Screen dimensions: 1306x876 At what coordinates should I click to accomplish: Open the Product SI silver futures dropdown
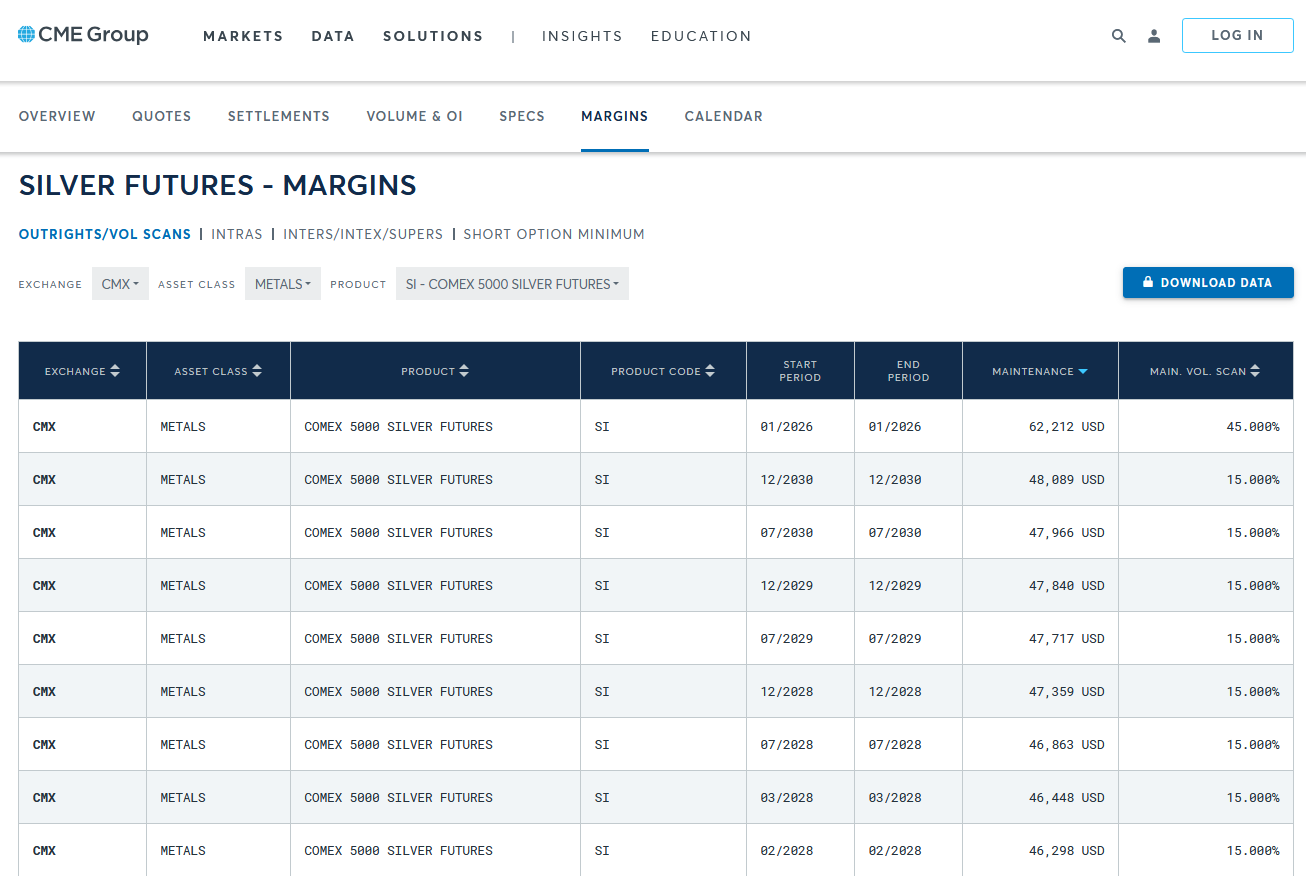tap(512, 284)
